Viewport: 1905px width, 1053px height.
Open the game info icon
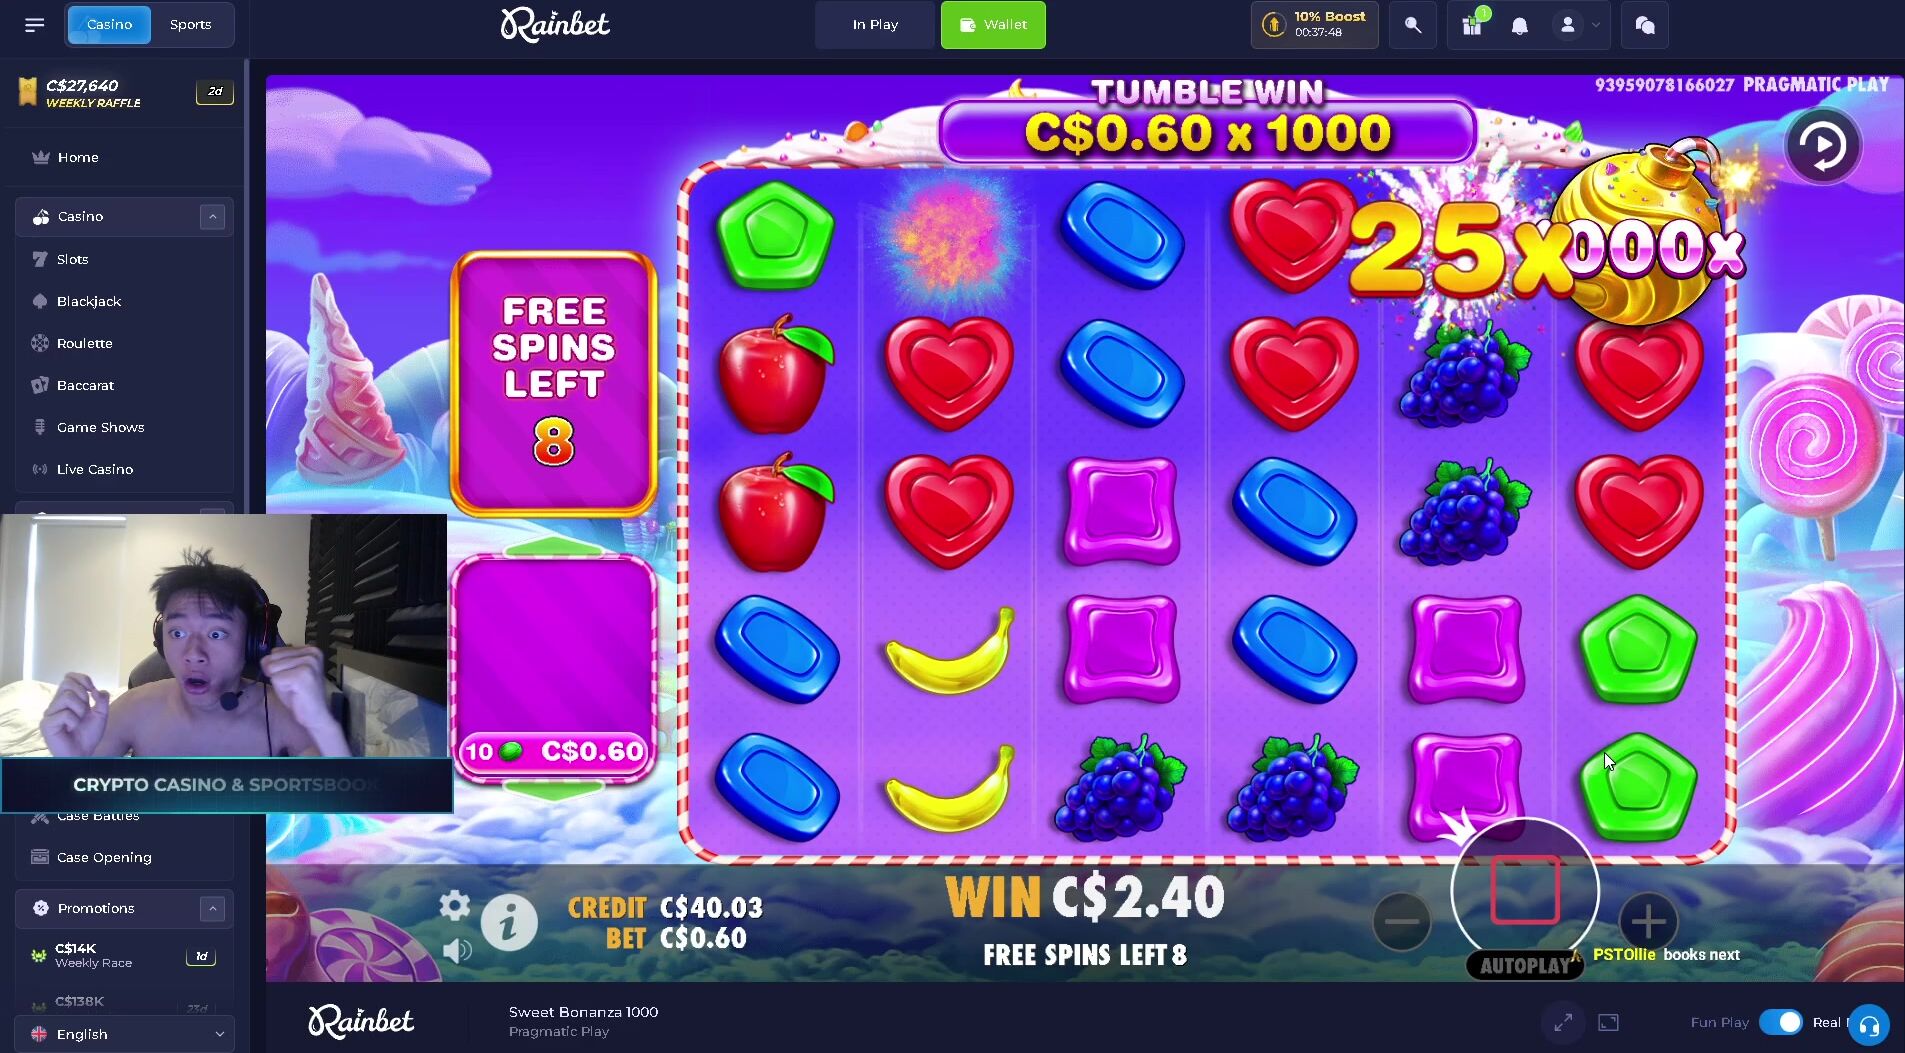coord(509,922)
